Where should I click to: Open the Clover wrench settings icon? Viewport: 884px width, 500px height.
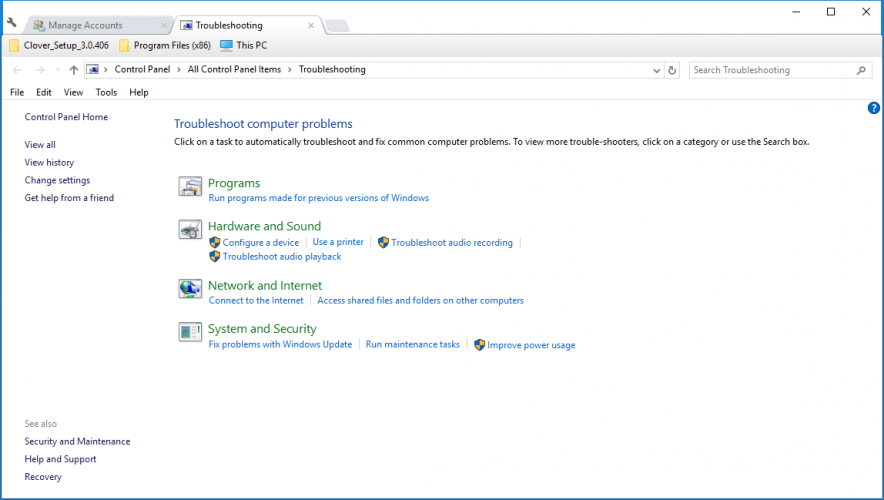point(12,23)
